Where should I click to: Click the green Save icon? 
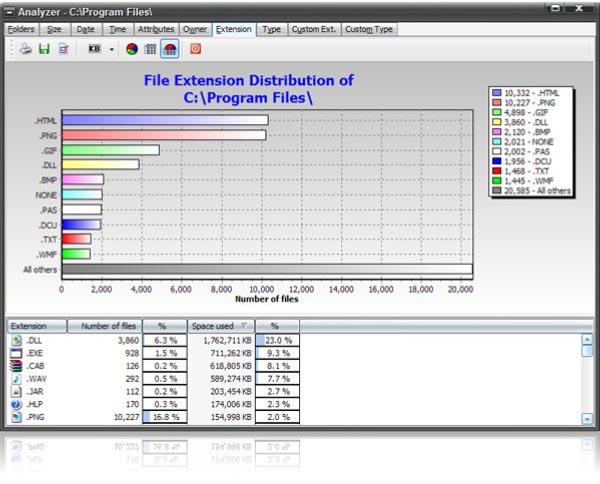(x=42, y=48)
